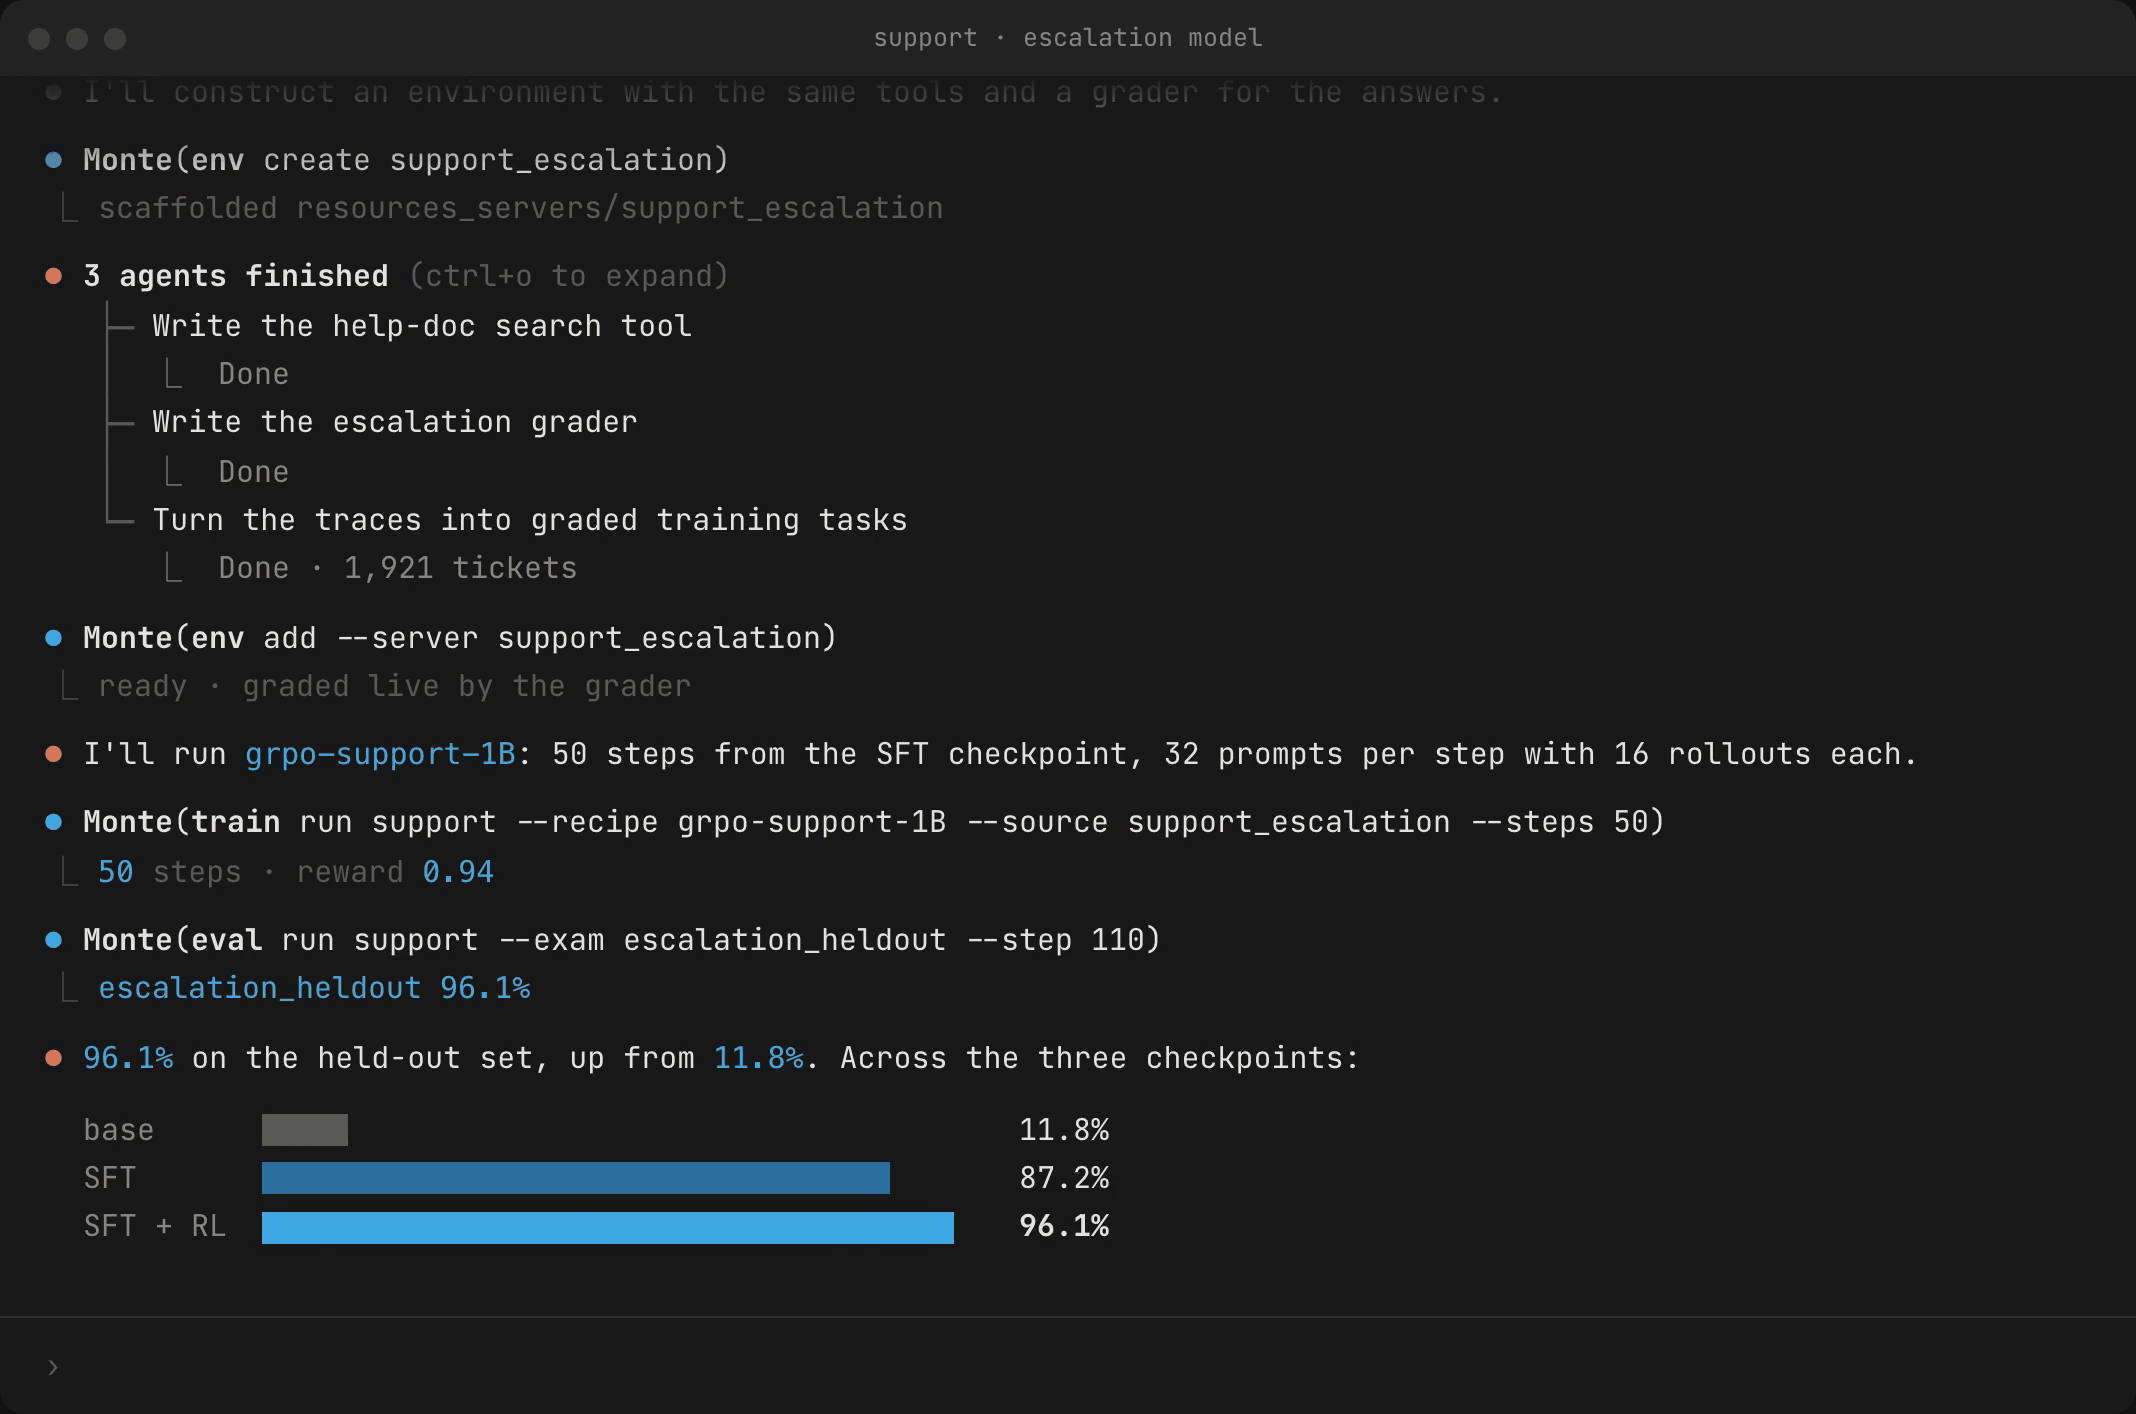
Task: Click the '(ctrl+o to expand)' hint text
Action: point(569,276)
